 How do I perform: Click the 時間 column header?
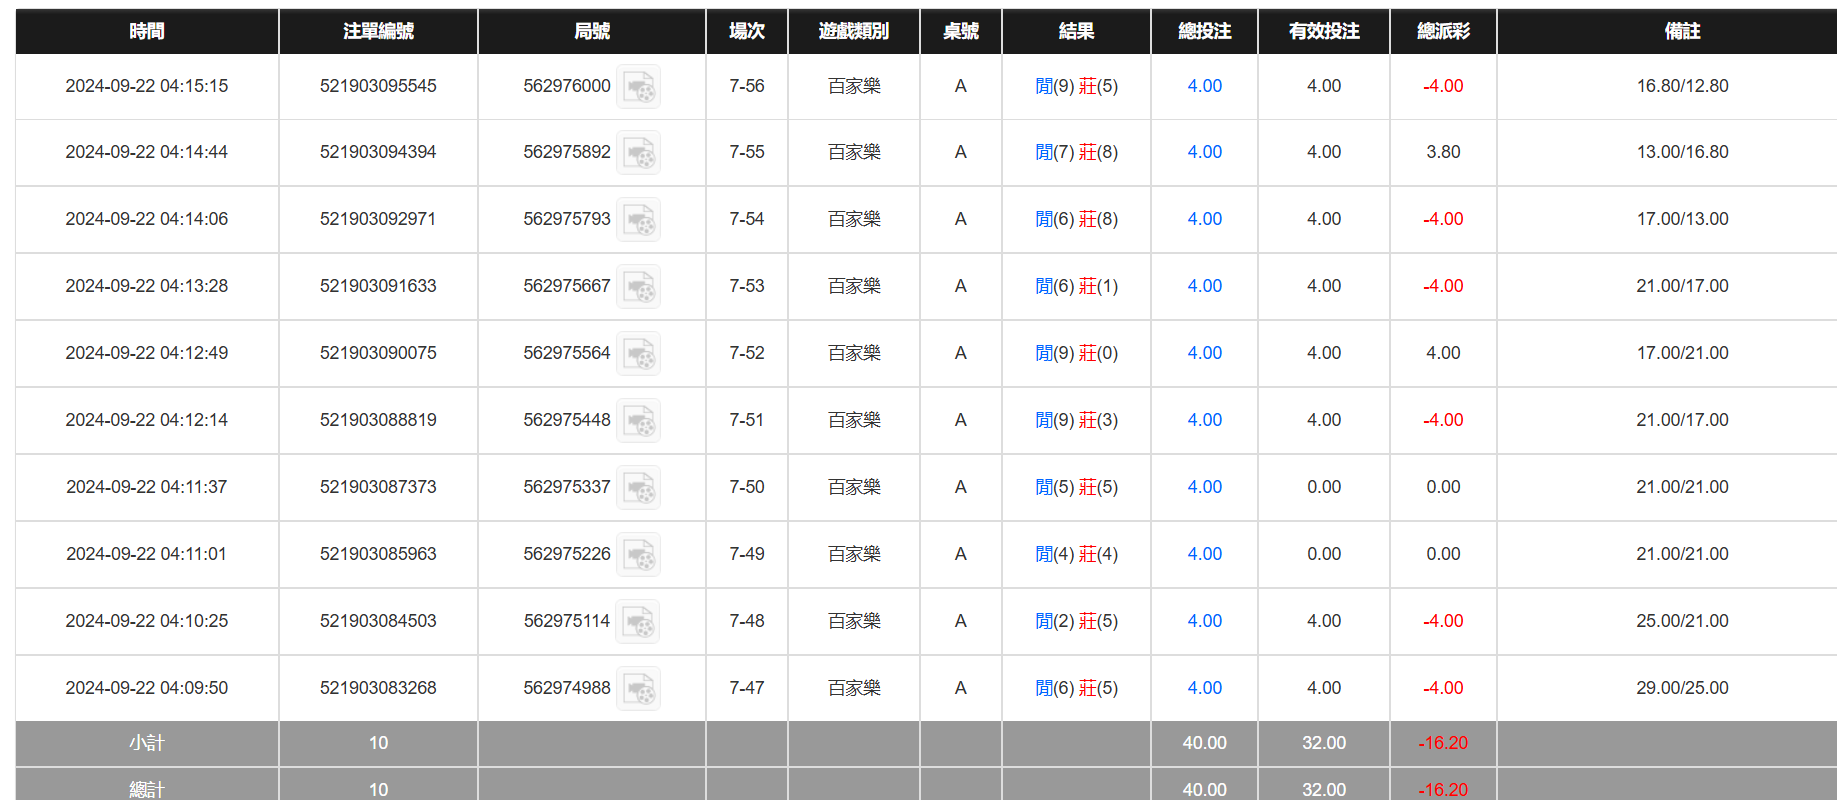[x=147, y=31]
